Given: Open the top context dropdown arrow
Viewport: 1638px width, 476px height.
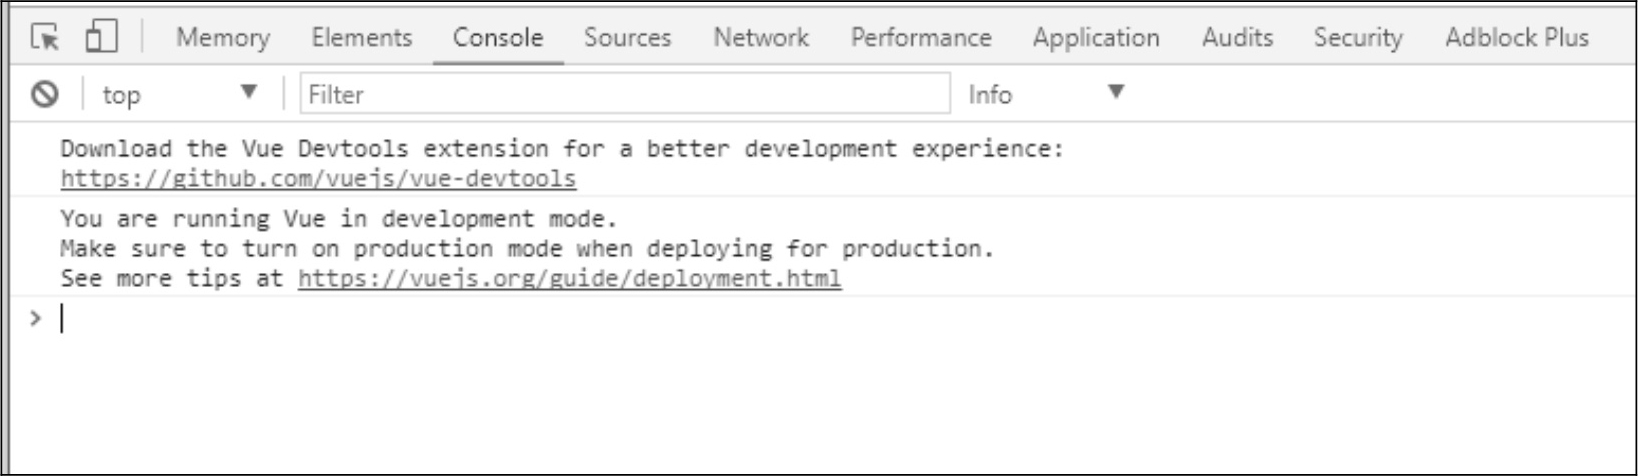Looking at the screenshot, I should click(x=249, y=92).
